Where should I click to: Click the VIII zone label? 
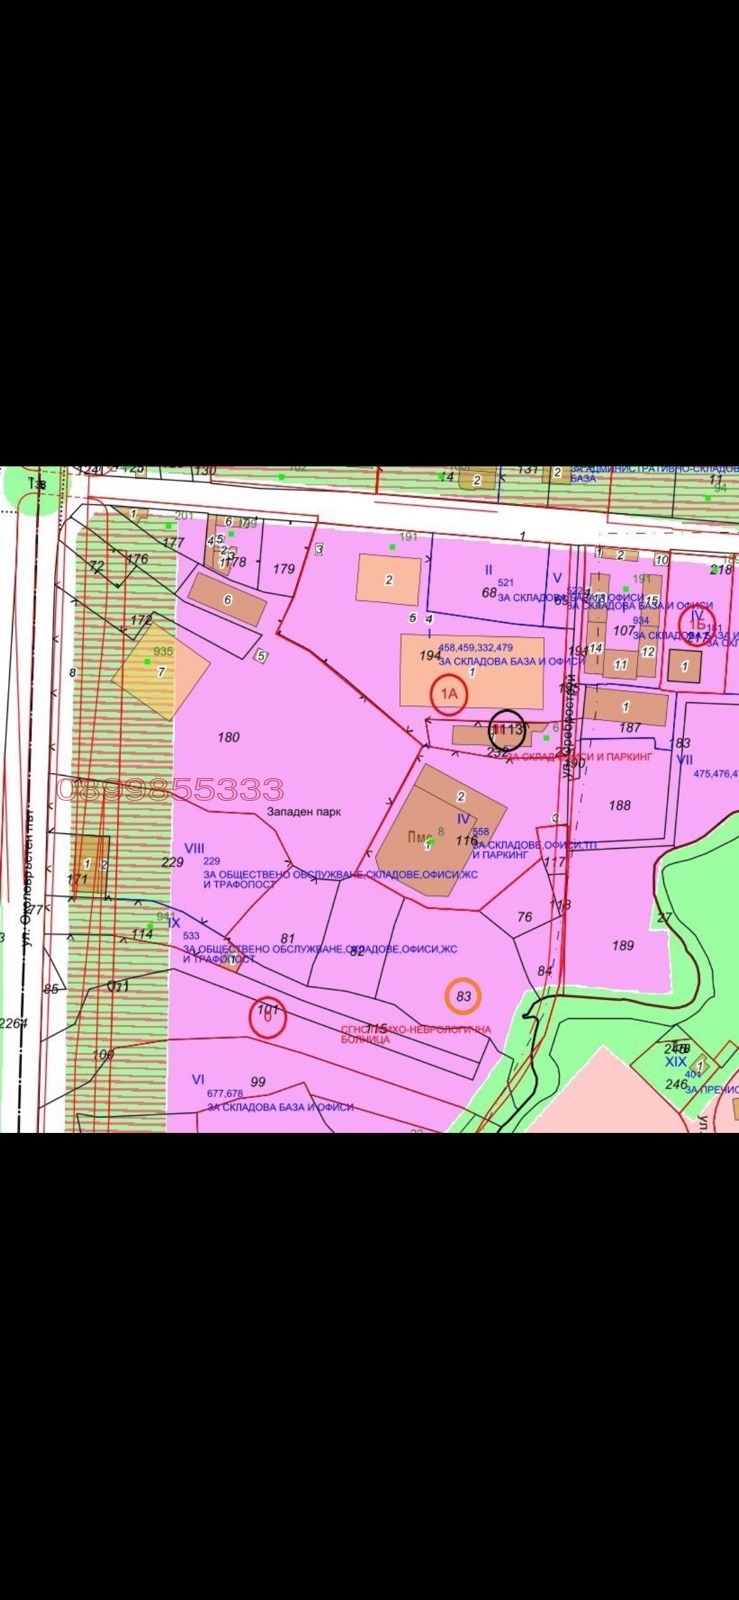194,848
